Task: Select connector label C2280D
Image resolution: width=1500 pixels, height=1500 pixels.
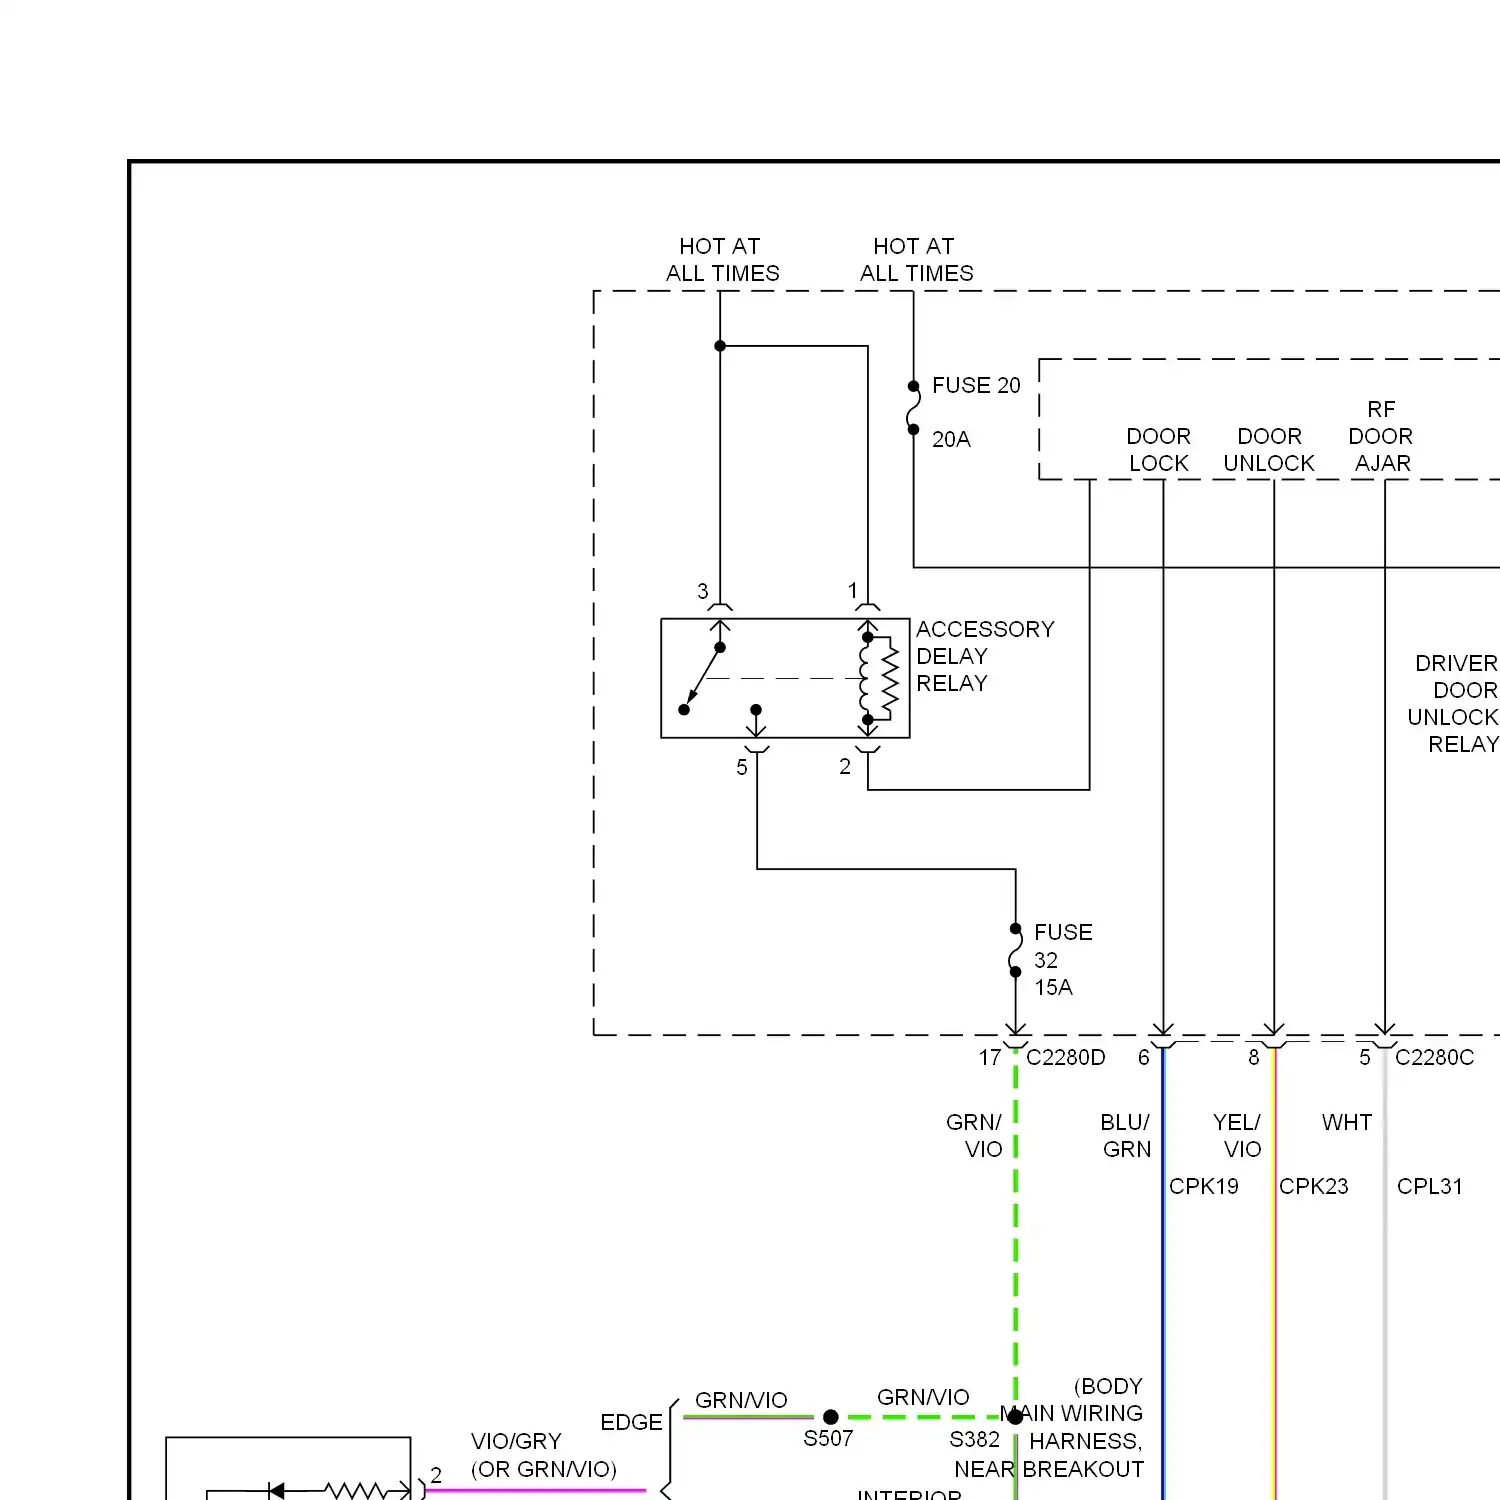Action: tap(1066, 1057)
